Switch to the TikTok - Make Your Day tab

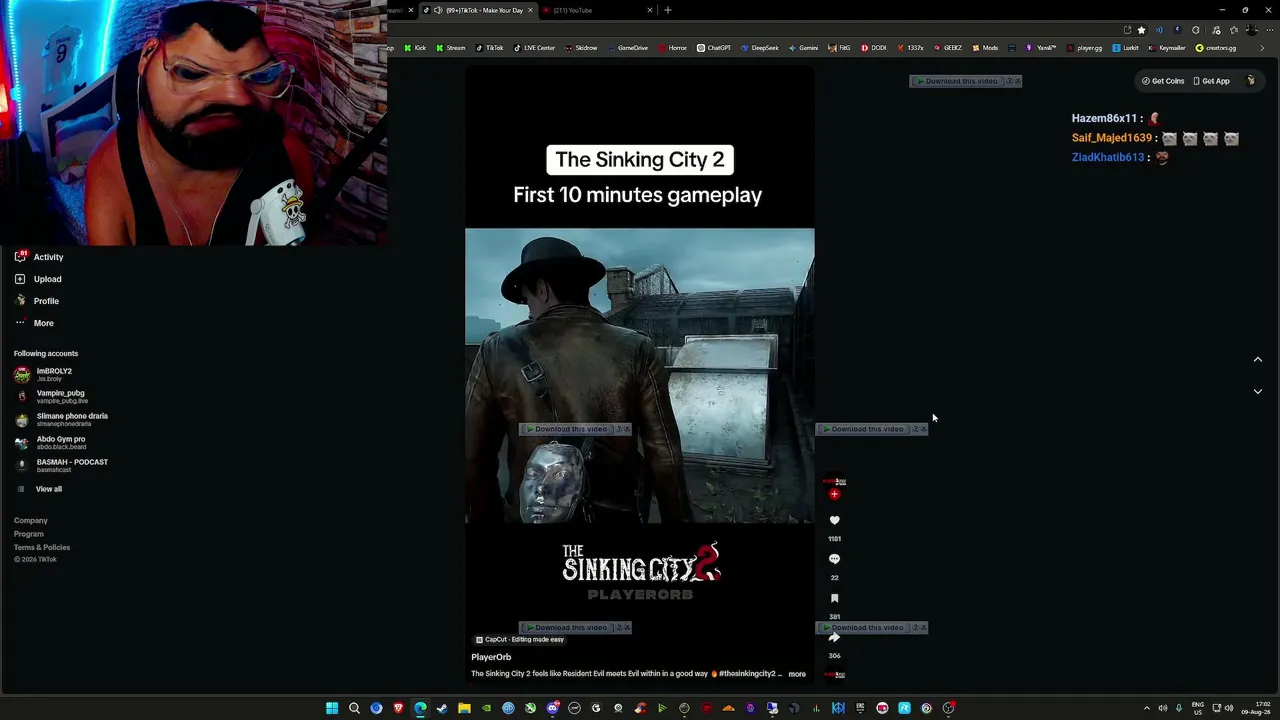[x=477, y=10]
